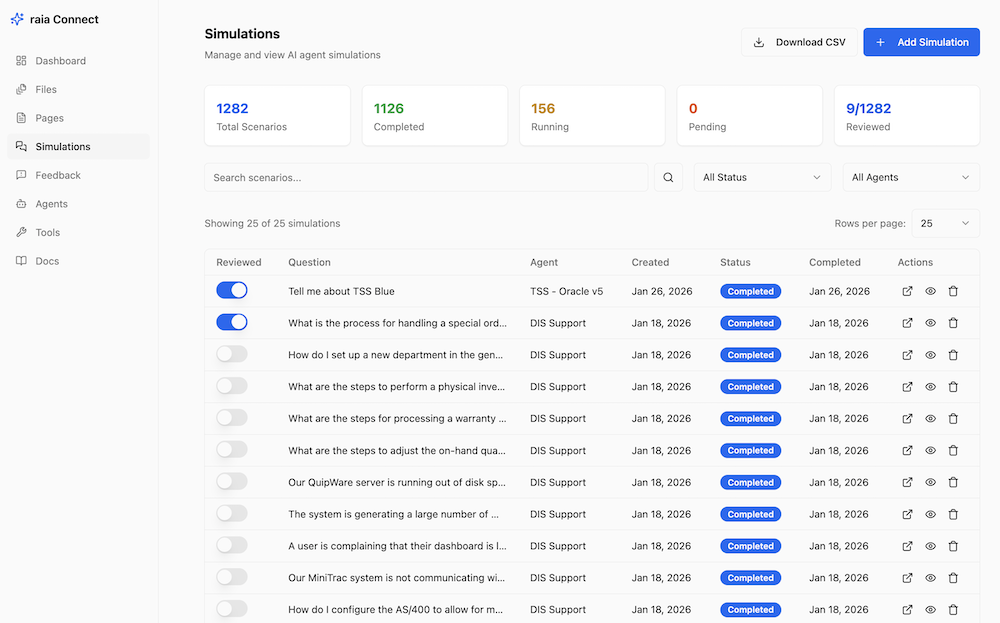
Task: Mark the physical inventory question as Reviewed
Action: (232, 386)
